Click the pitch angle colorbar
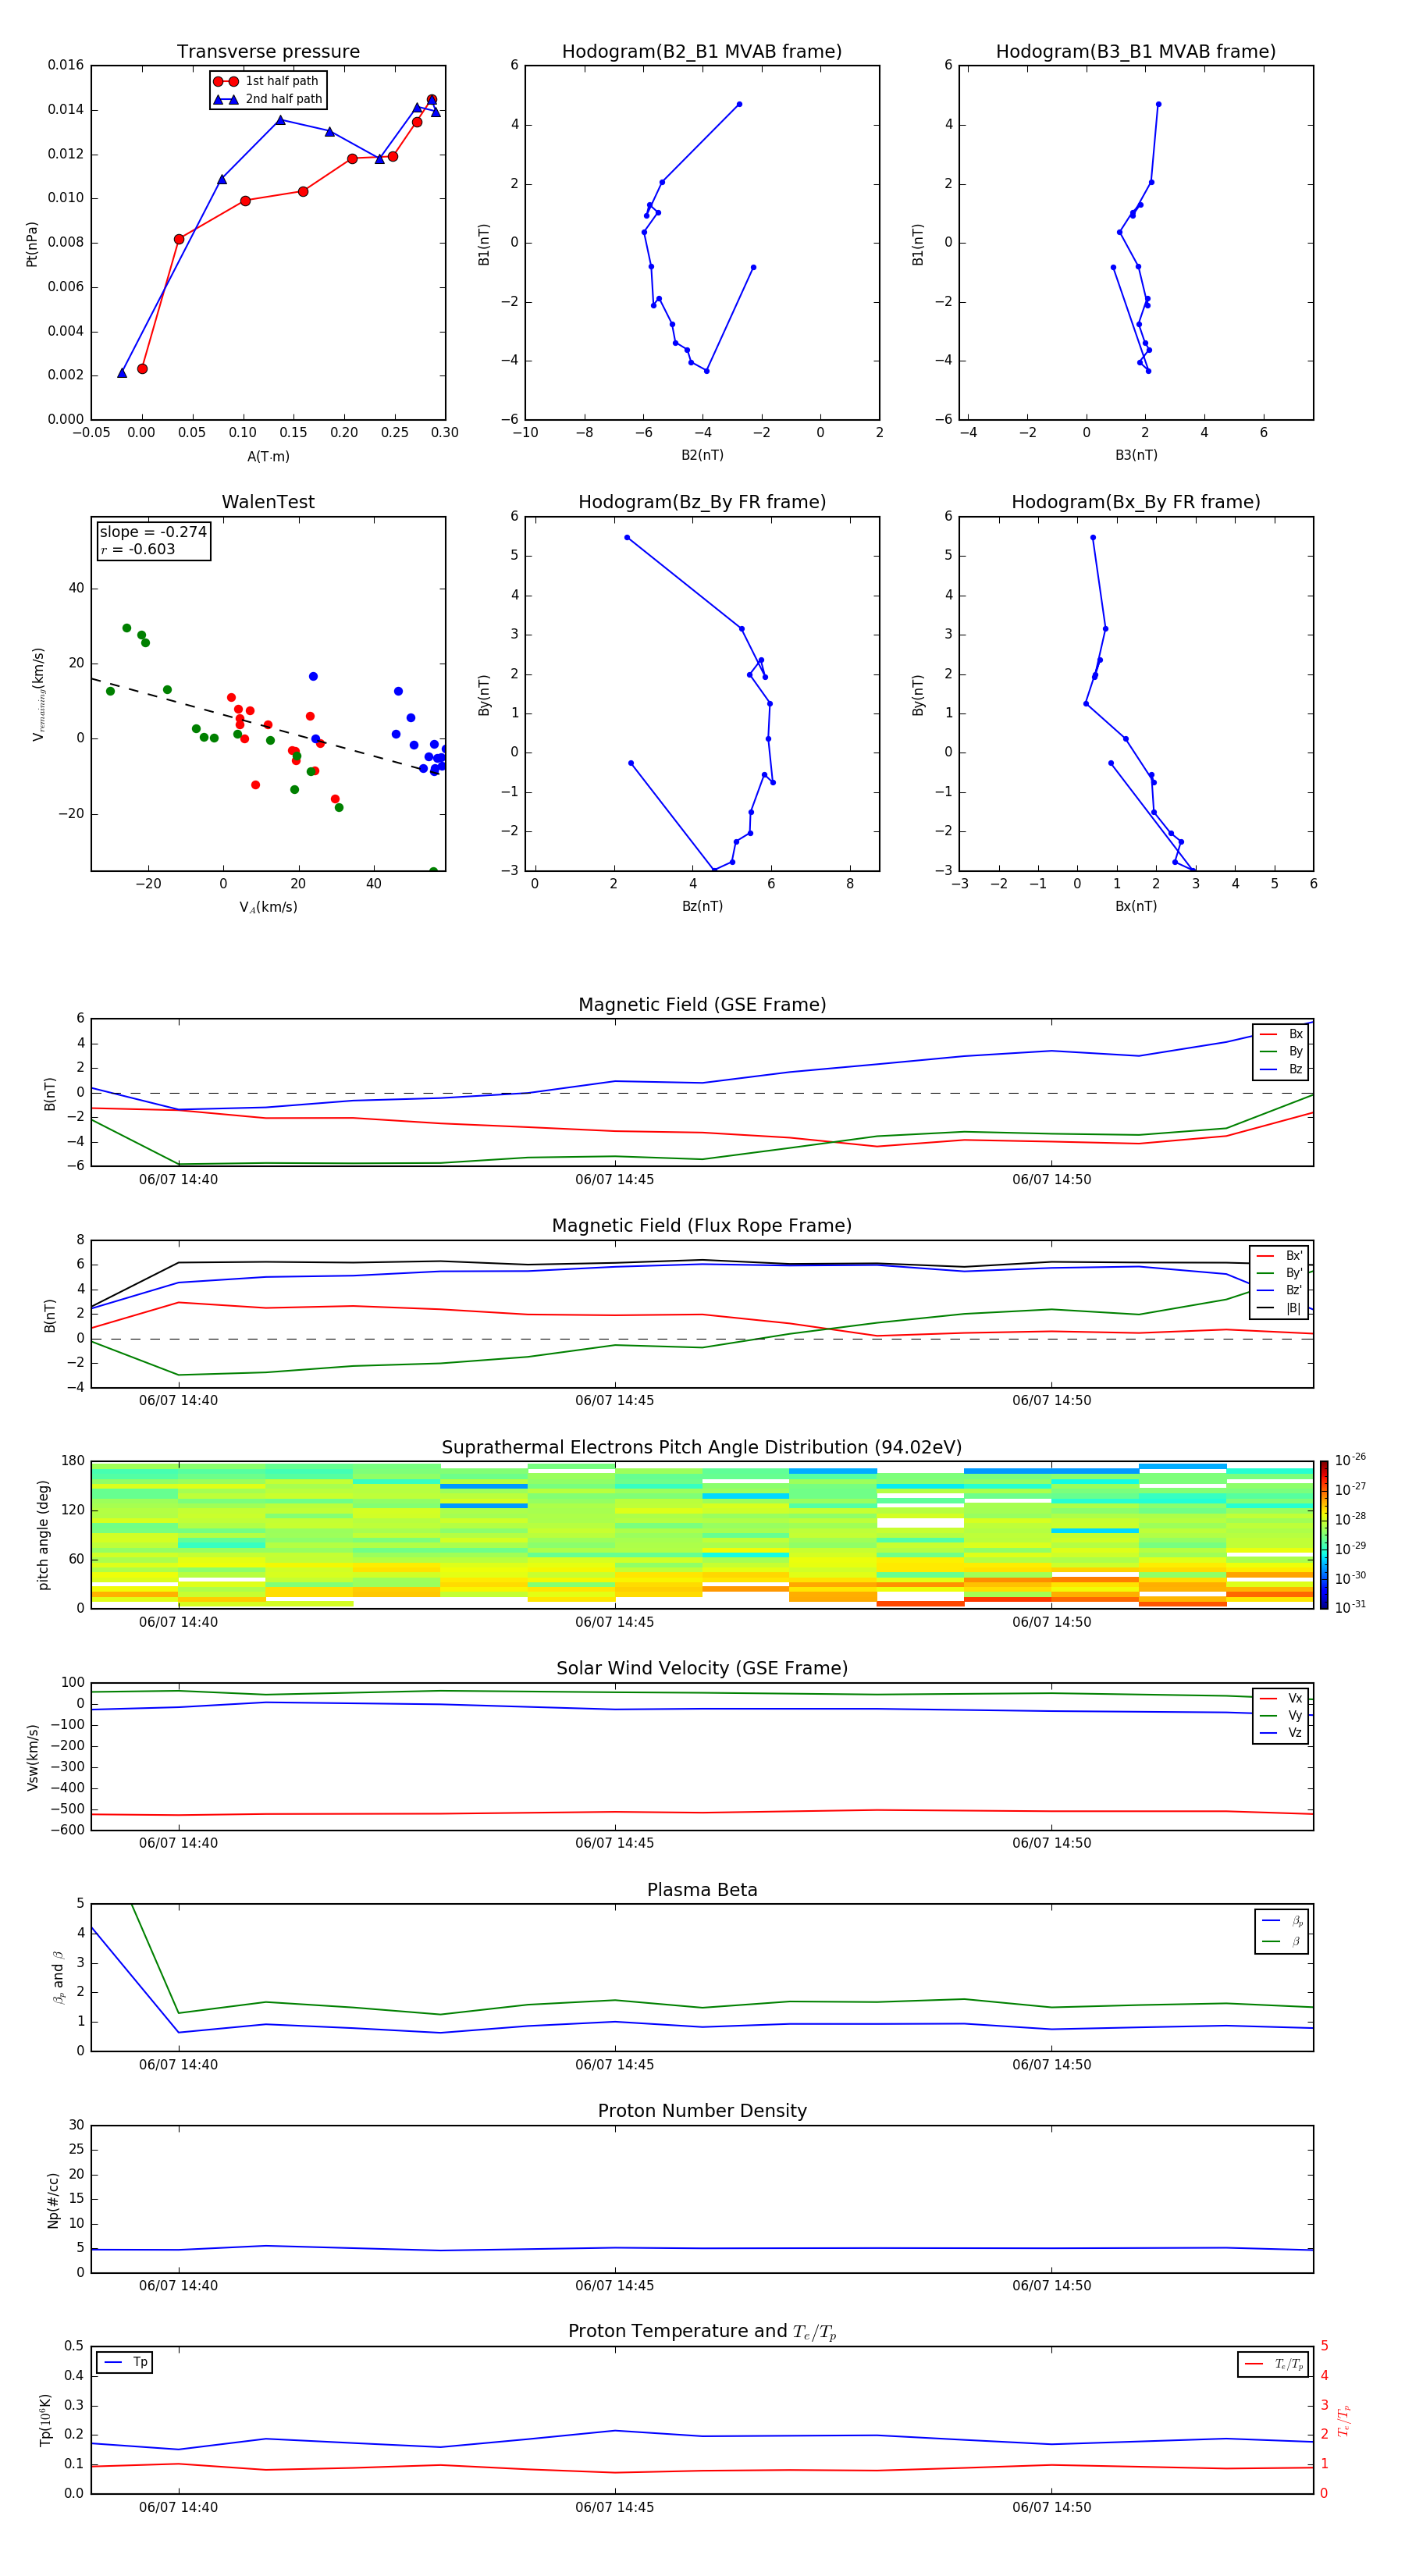This screenshot has width=1405, height=2576. tap(1324, 1535)
